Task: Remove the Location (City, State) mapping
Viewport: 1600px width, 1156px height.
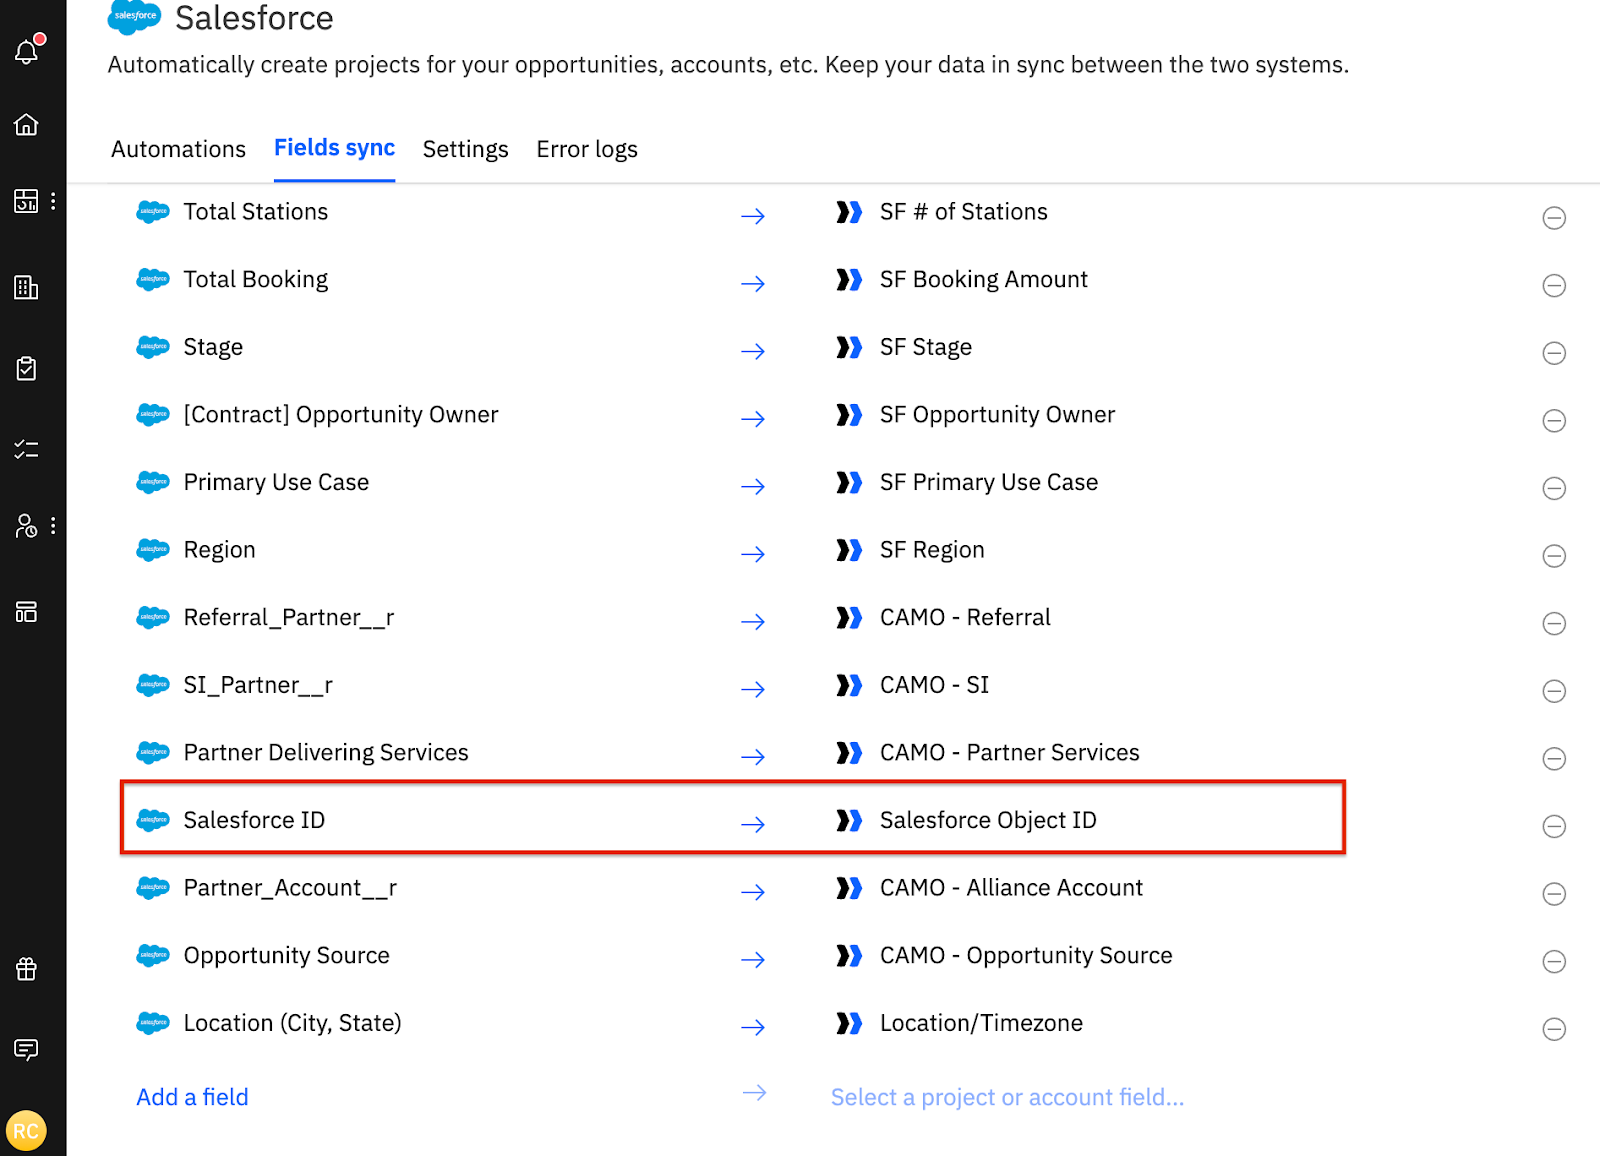Action: click(1554, 1029)
